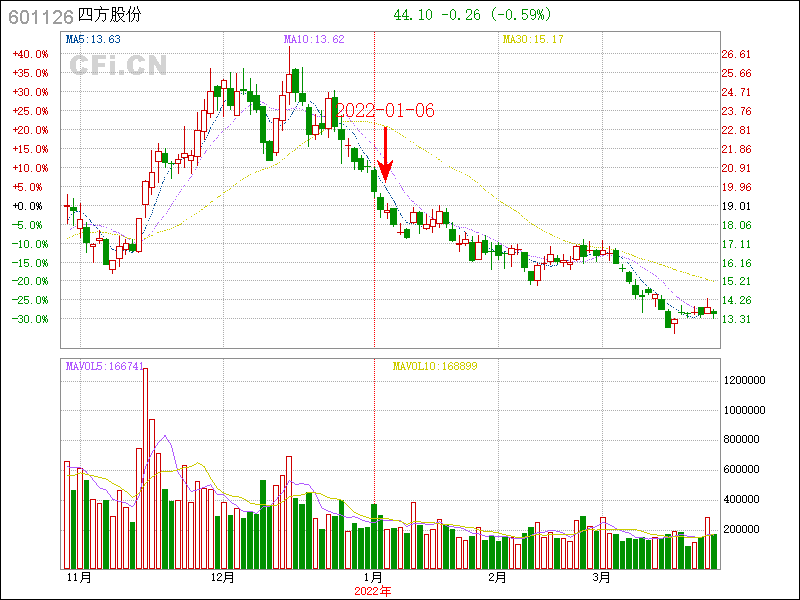
Task: Click the CFi.CN watermark logo
Action: point(117,66)
